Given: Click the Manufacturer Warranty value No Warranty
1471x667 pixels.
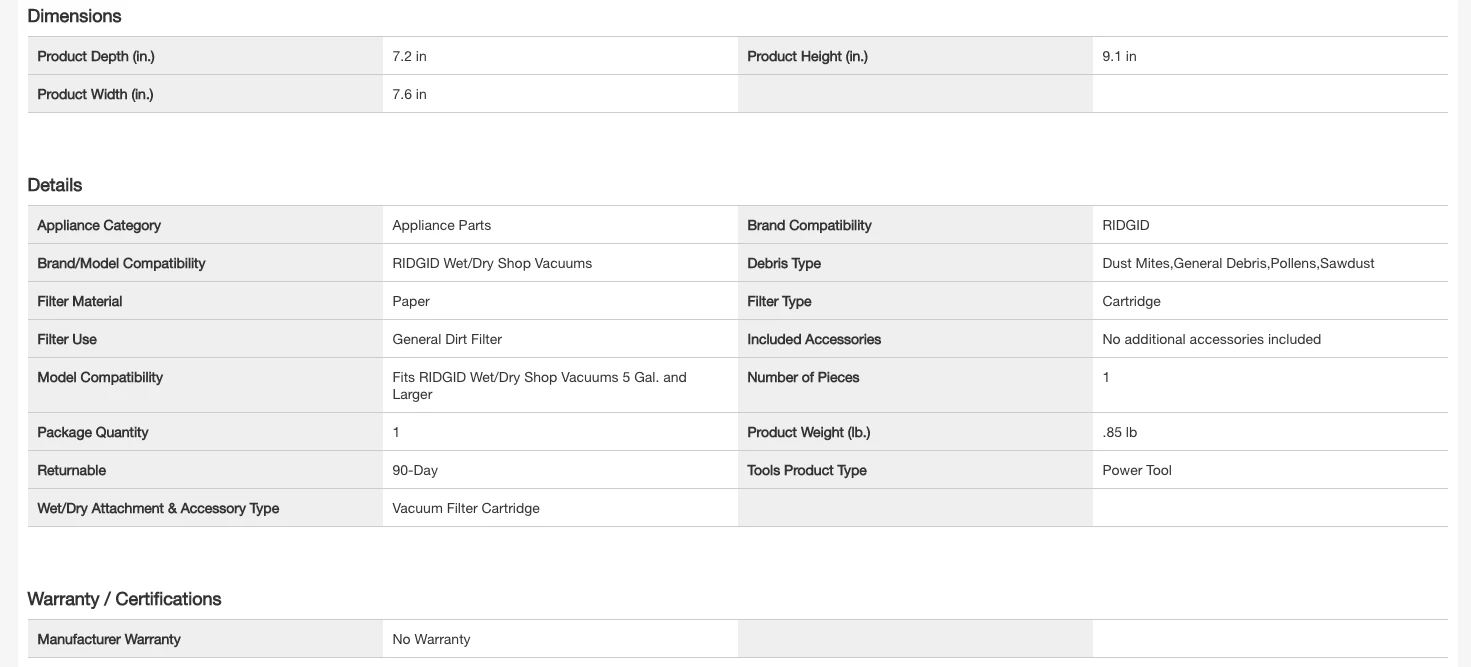Looking at the screenshot, I should [x=431, y=640].
